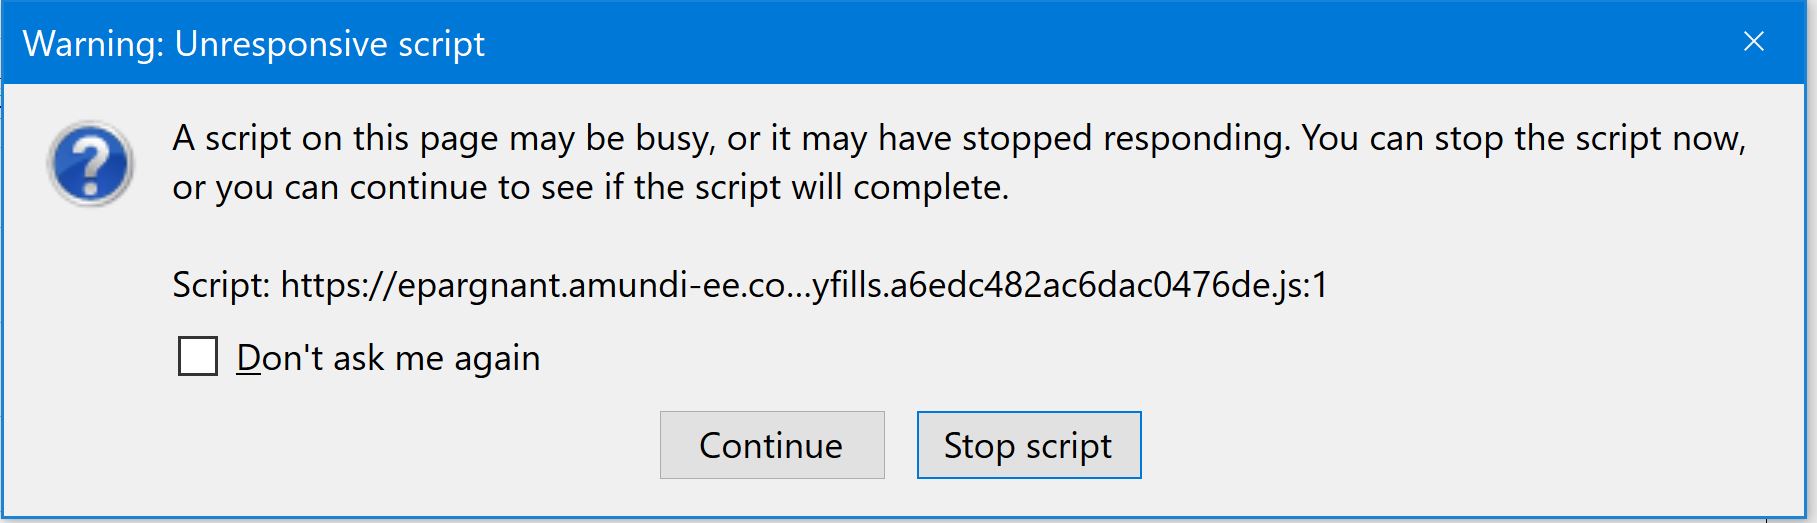Click the blue question mark icon

coord(90,163)
